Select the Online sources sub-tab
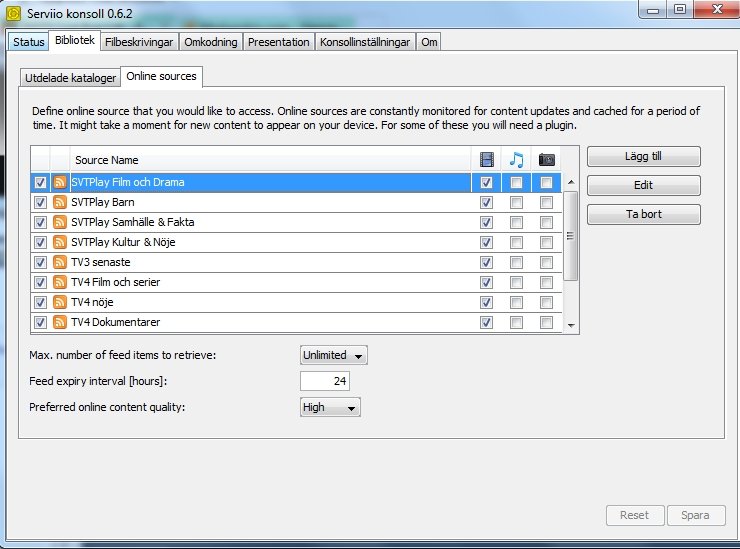Image resolution: width=740 pixels, height=549 pixels. [161, 76]
